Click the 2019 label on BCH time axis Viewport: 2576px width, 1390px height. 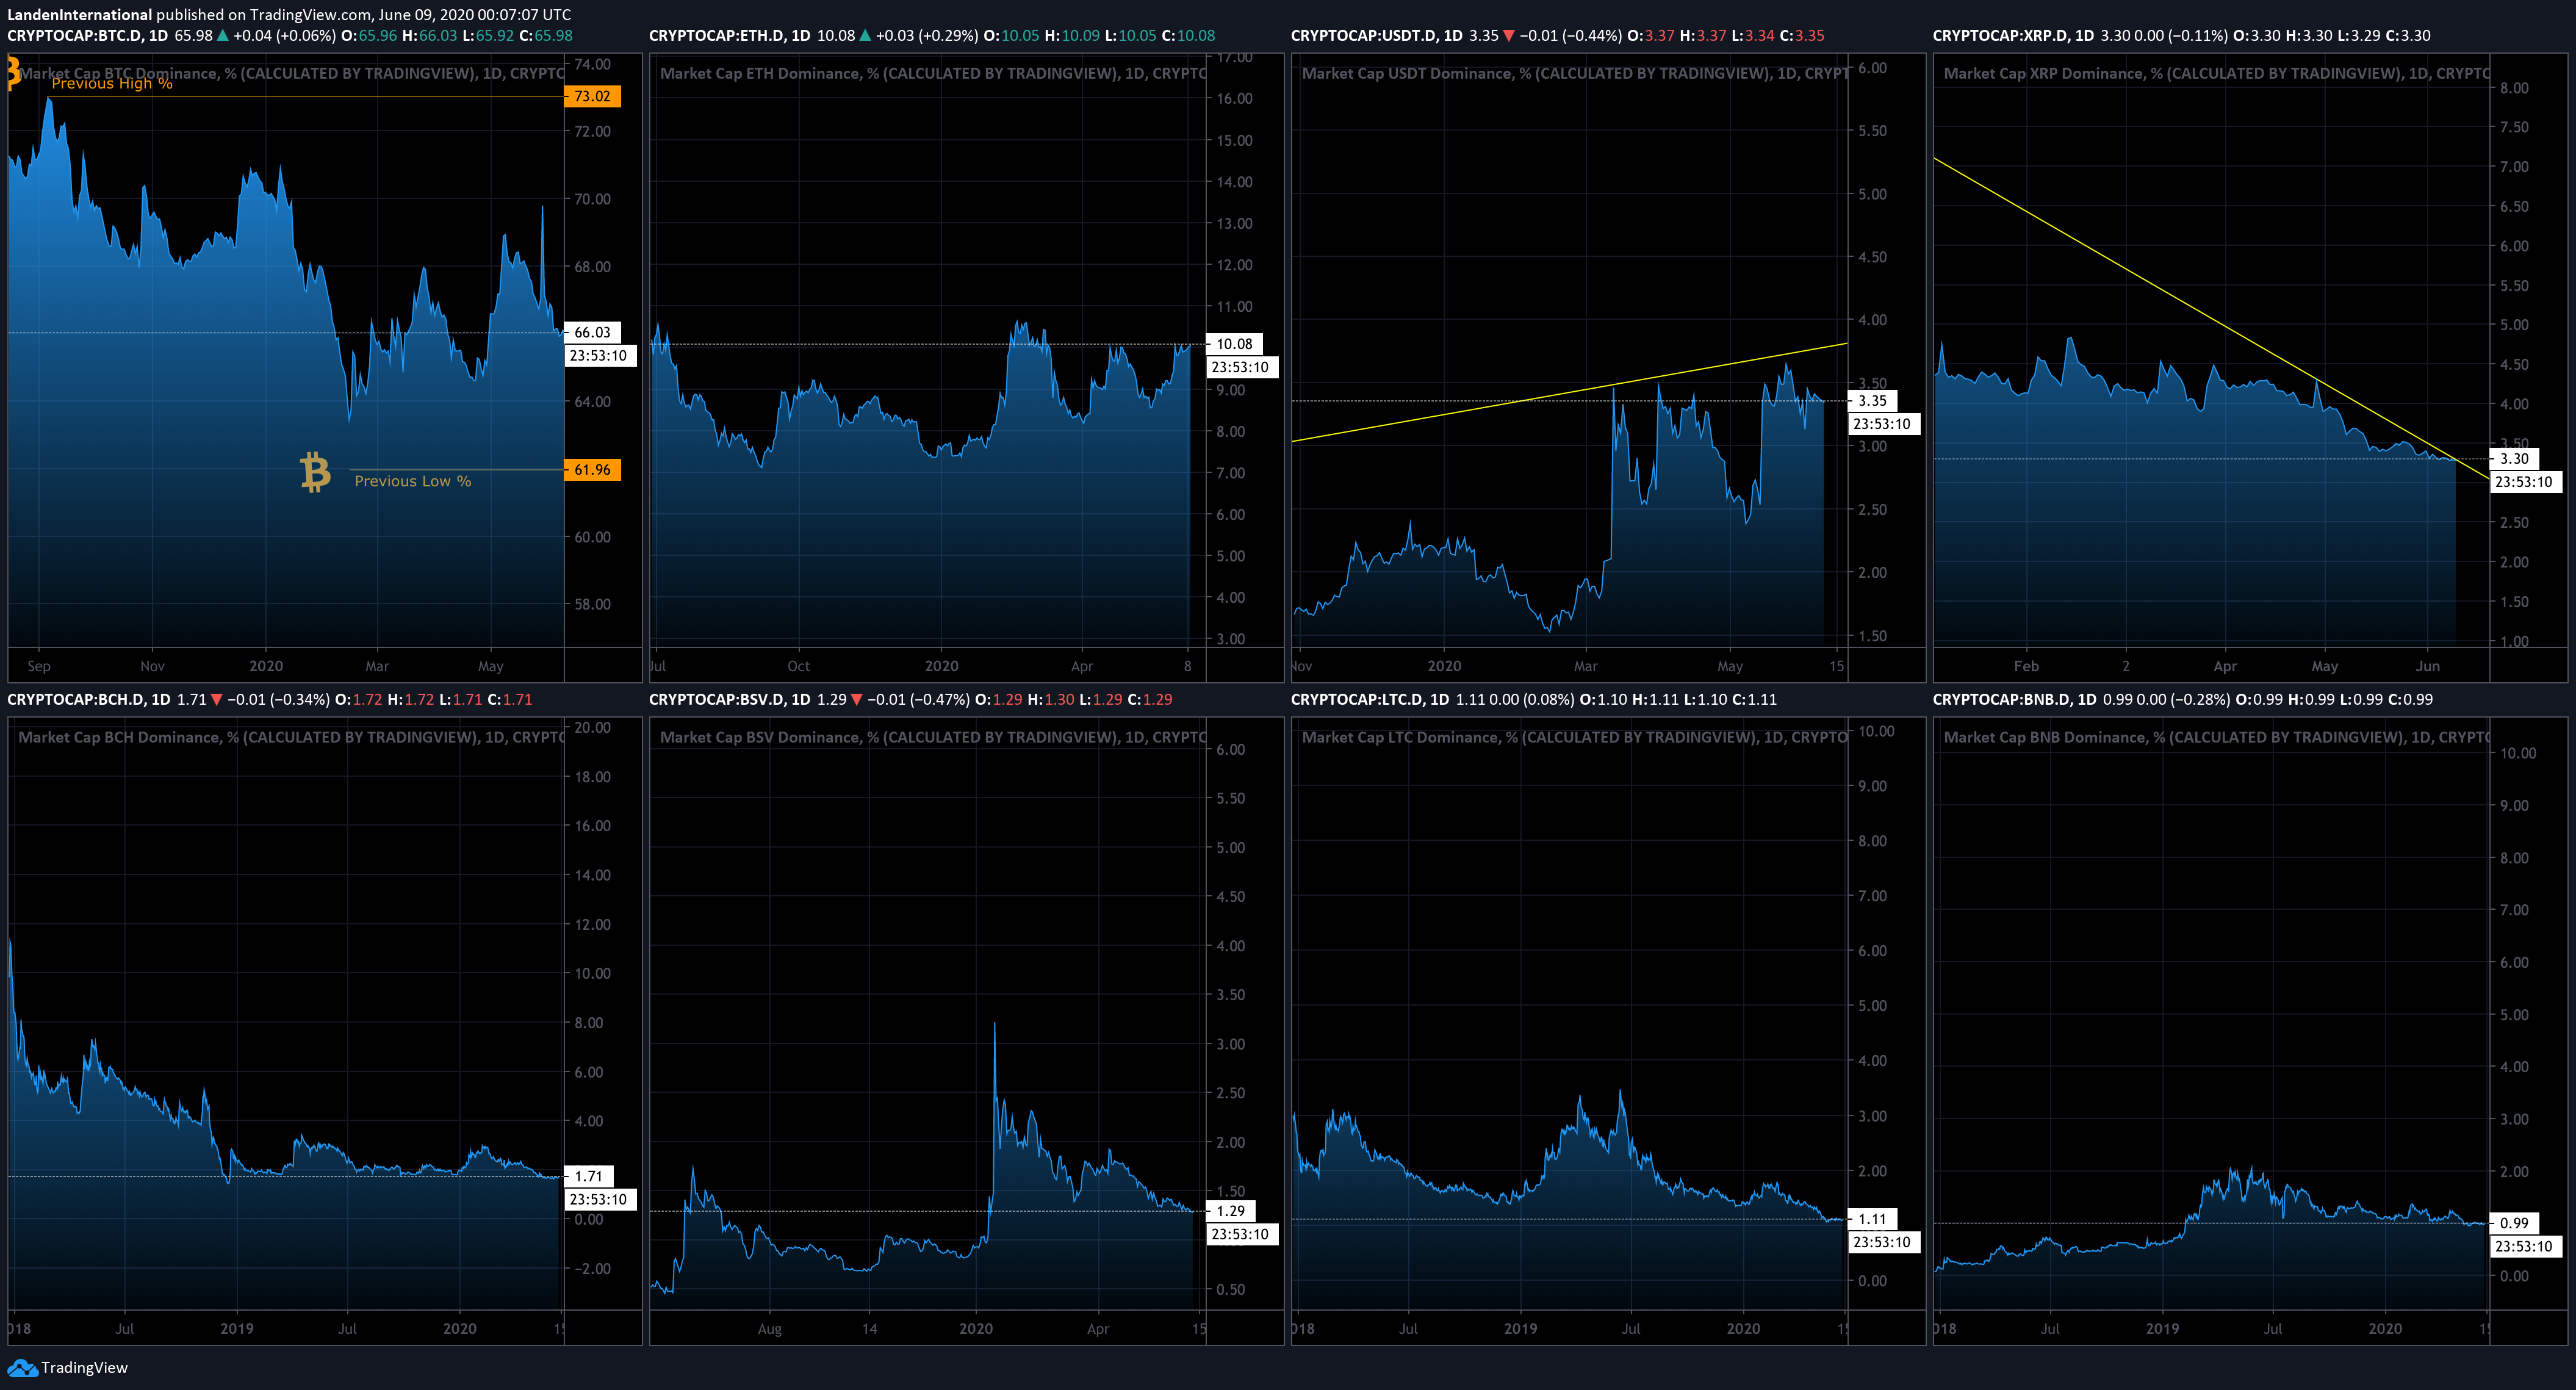click(237, 1329)
